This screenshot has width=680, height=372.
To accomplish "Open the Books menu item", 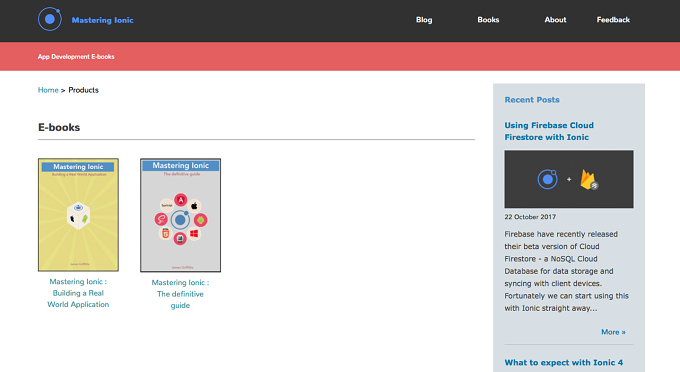I will coord(488,20).
